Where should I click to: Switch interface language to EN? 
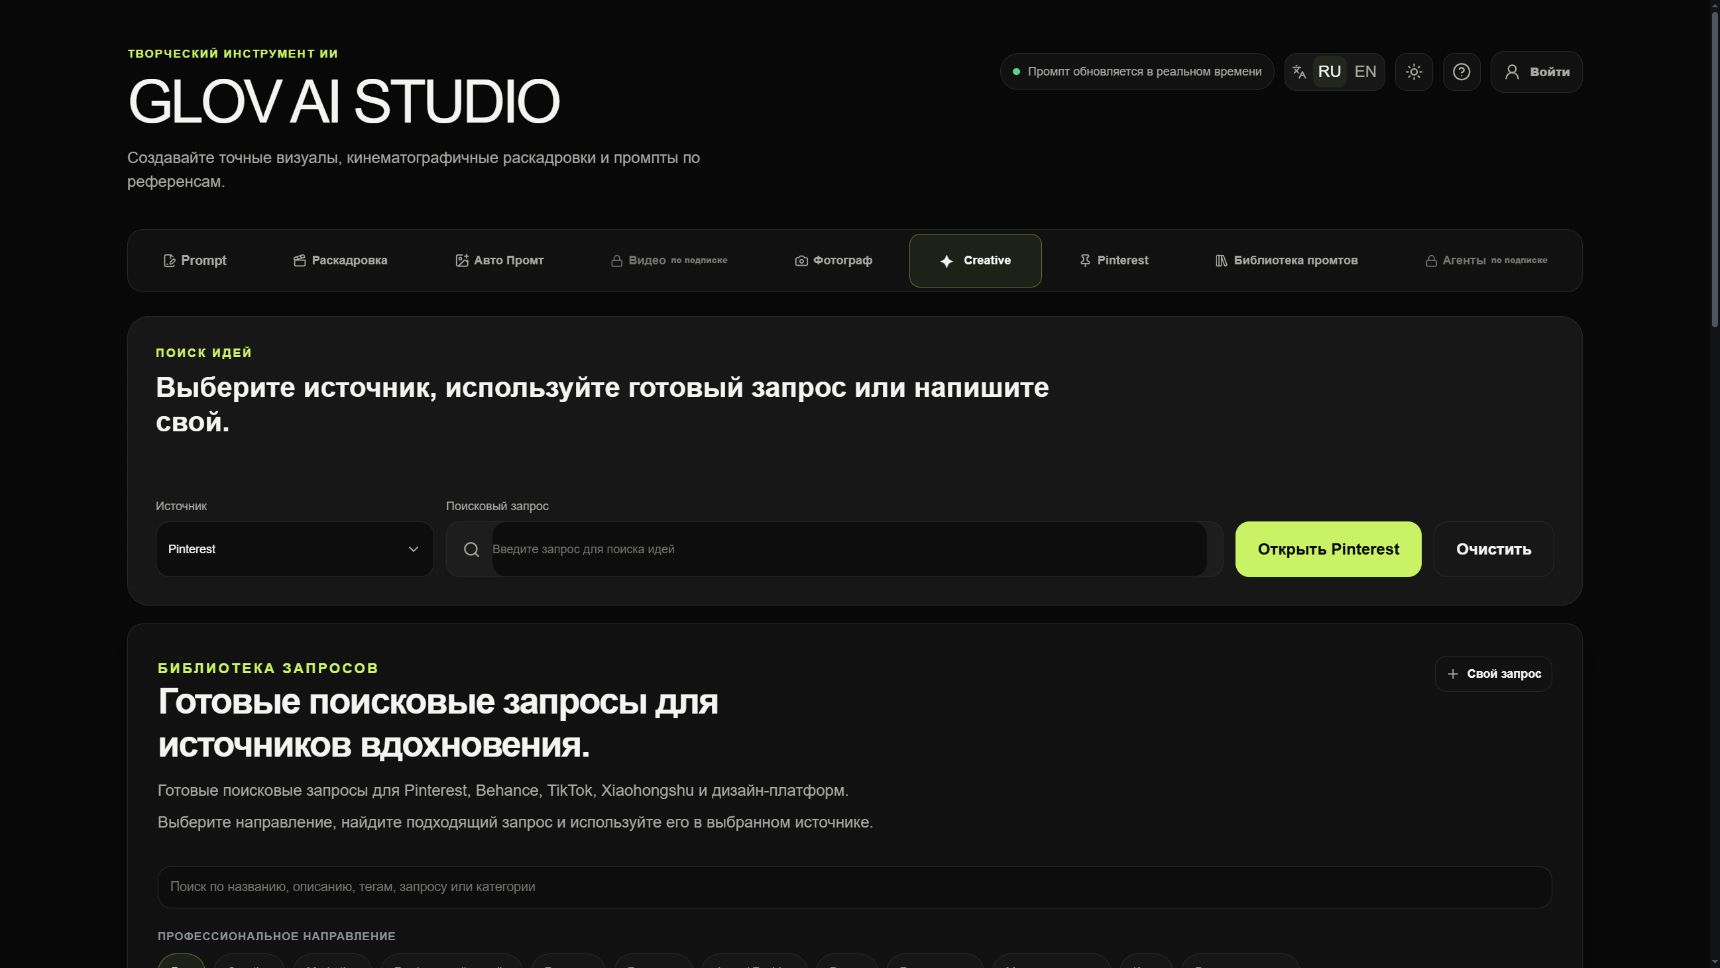pos(1365,72)
